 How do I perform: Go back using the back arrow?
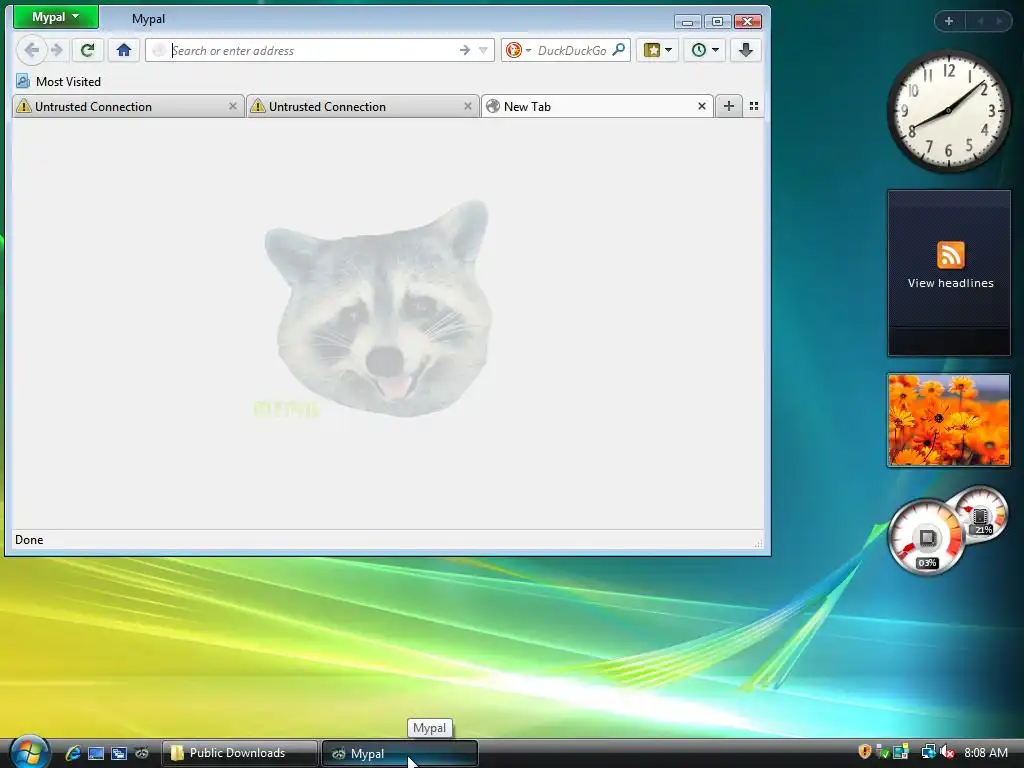pos(31,50)
